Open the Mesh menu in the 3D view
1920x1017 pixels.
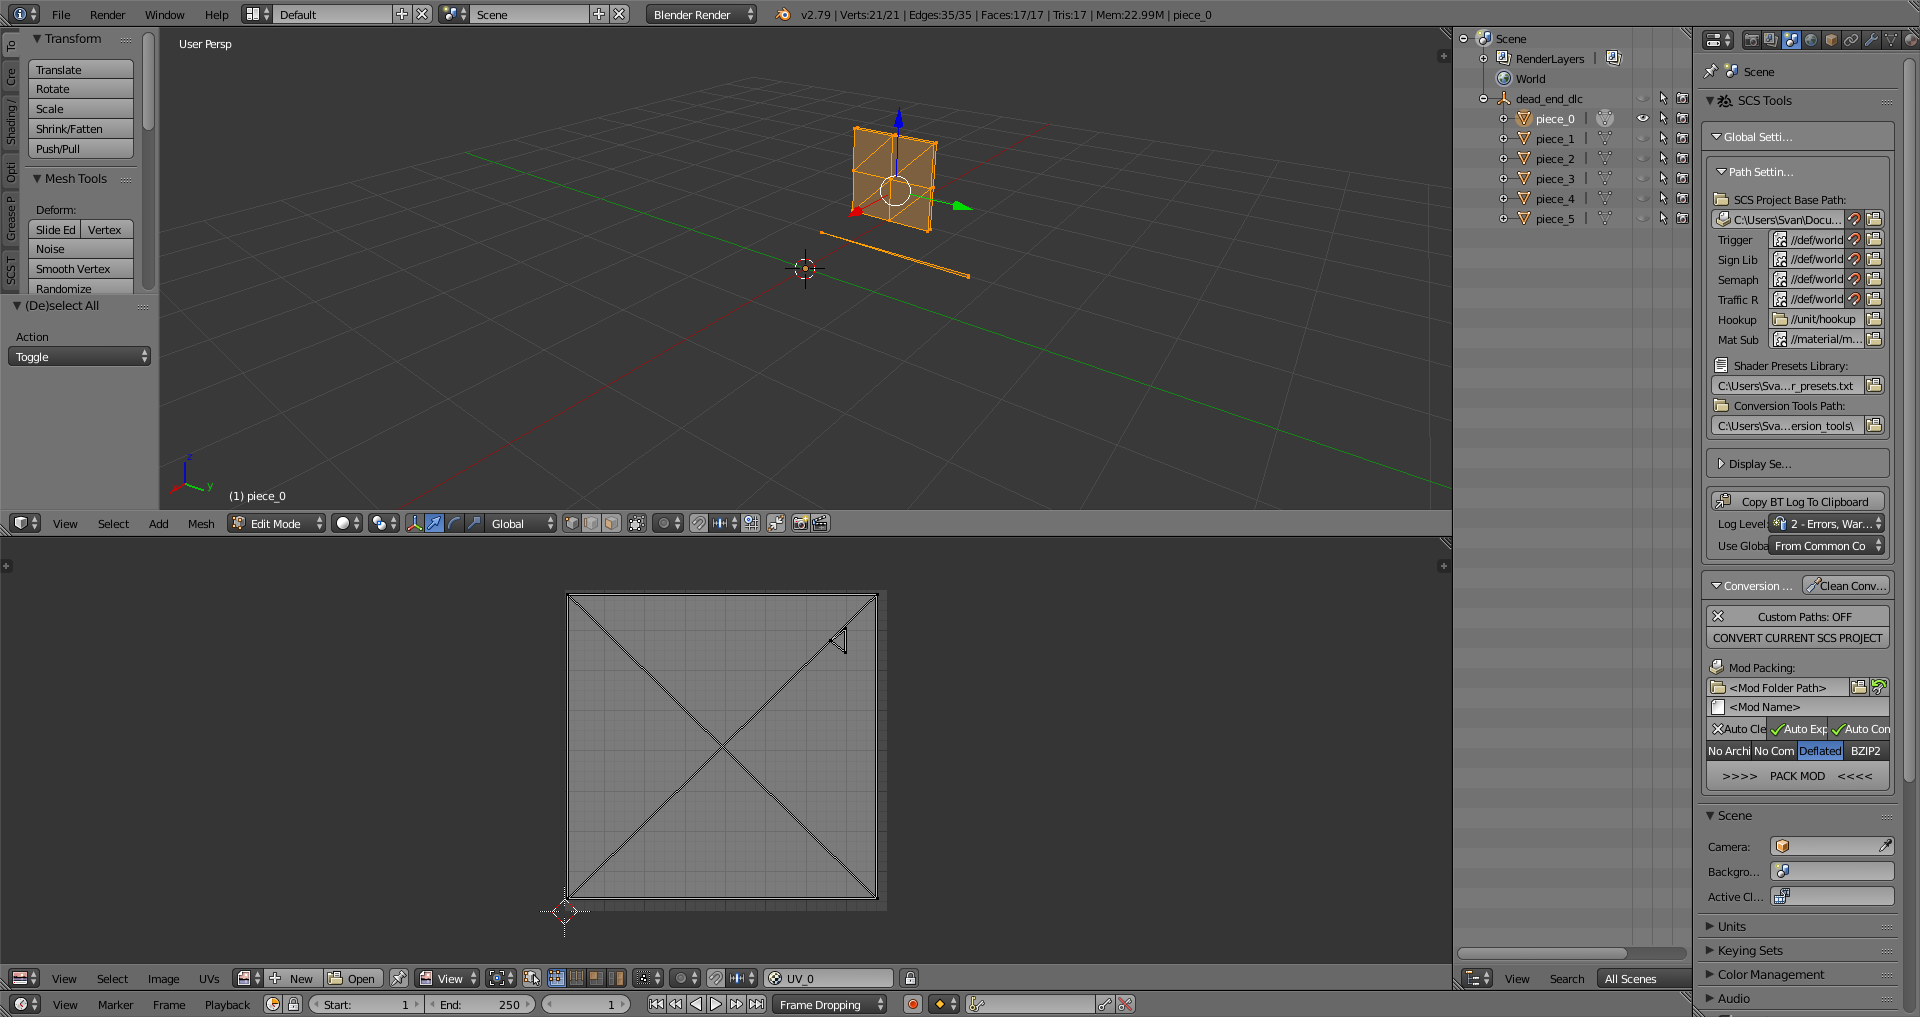(200, 523)
